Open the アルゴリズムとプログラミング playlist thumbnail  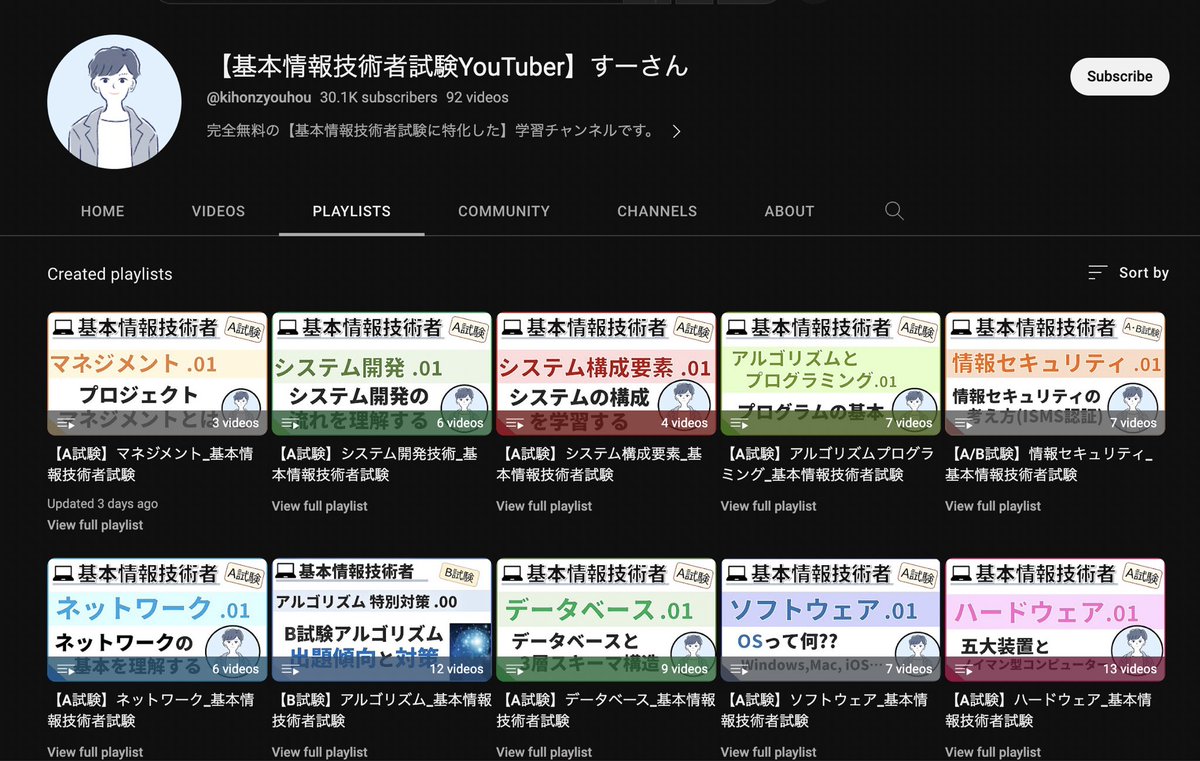[x=831, y=374]
